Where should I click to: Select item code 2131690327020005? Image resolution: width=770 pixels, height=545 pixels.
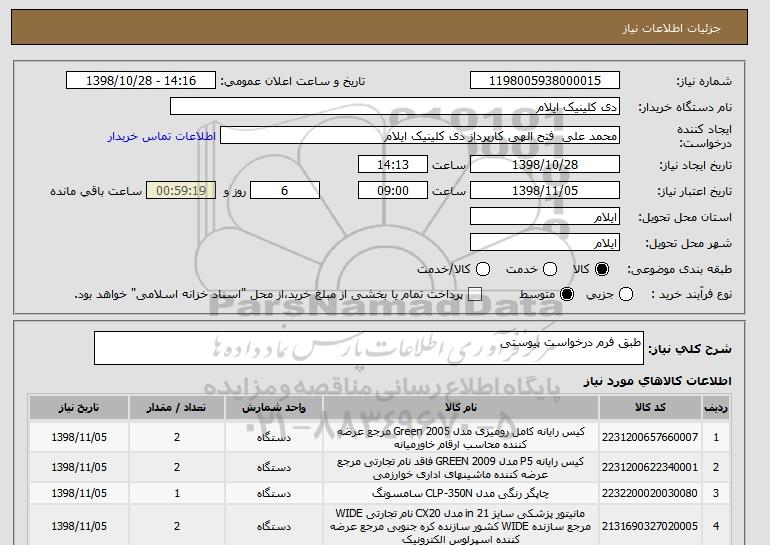[650, 526]
